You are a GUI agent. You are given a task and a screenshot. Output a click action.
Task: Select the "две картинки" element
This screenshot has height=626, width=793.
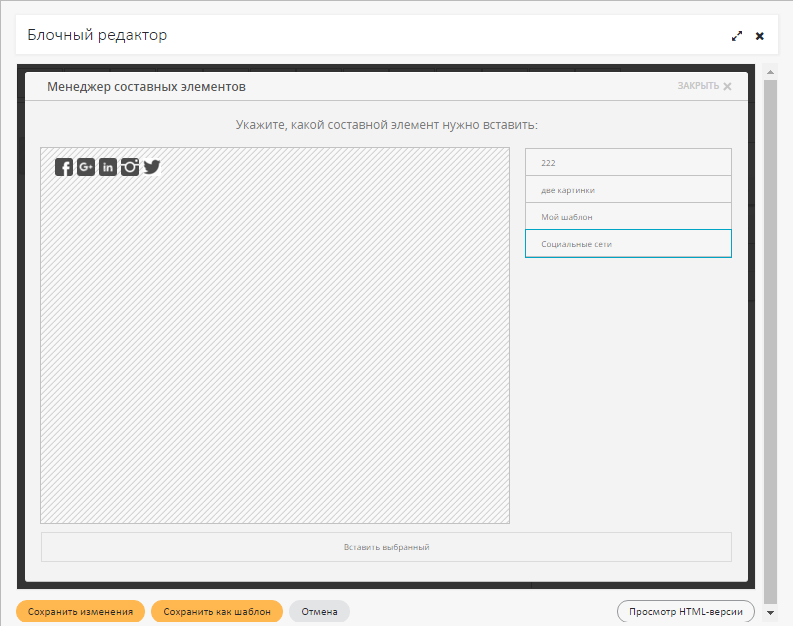pyautogui.click(x=628, y=189)
